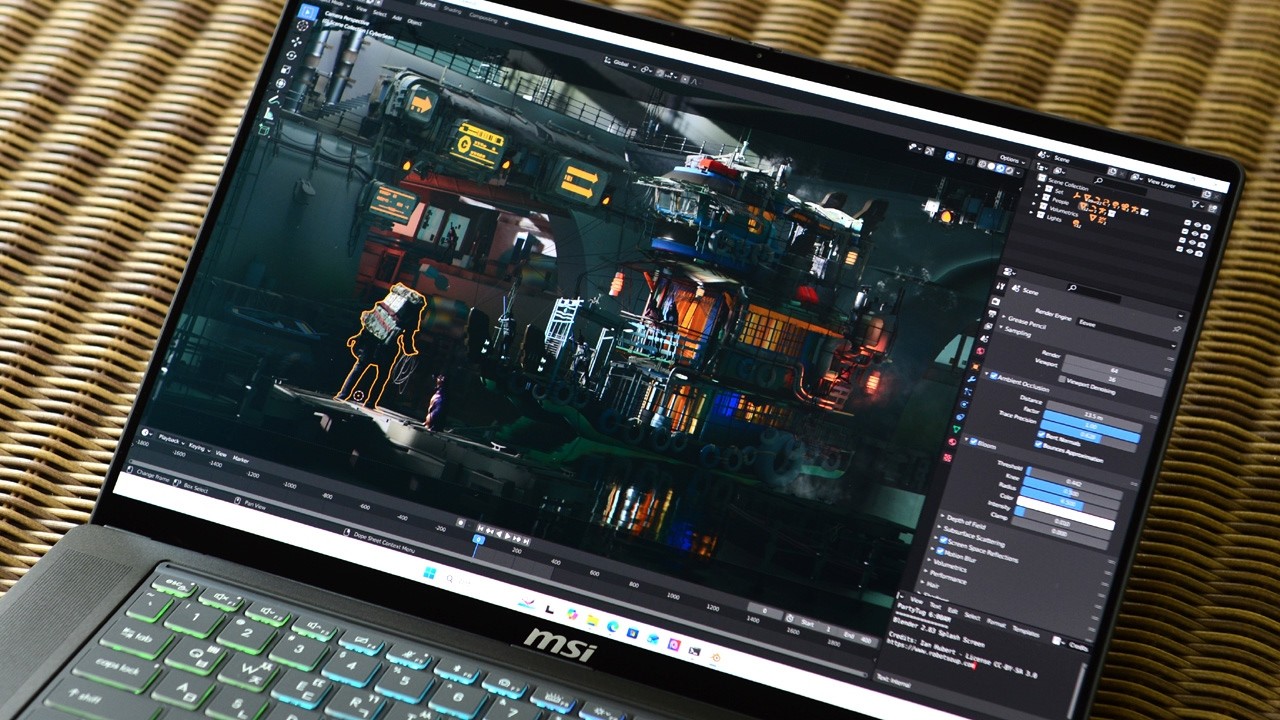Switch to the Compositing workspace tab
The image size is (1280, 720).
pos(483,17)
